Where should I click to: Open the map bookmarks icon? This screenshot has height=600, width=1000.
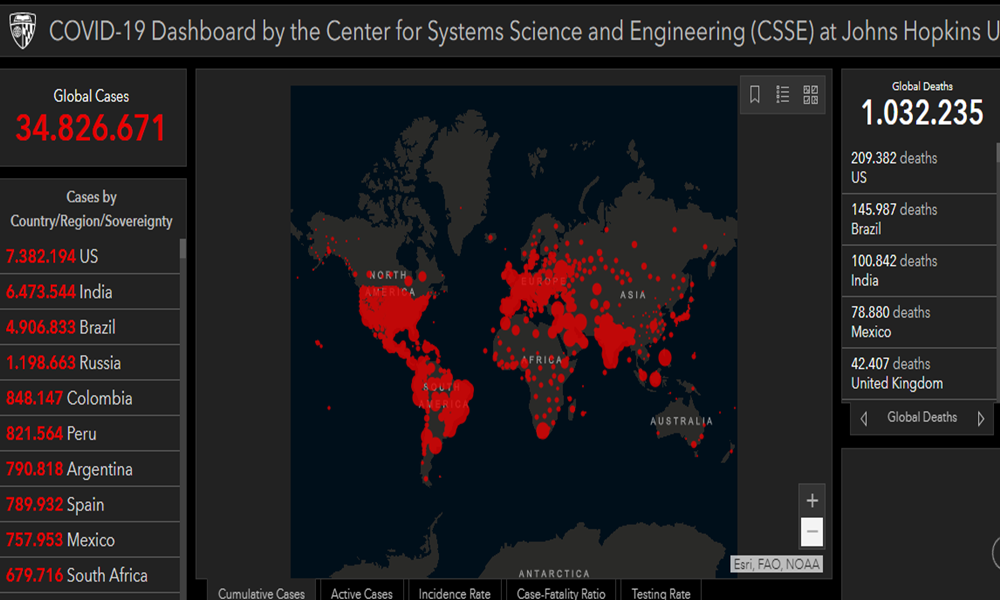point(755,95)
